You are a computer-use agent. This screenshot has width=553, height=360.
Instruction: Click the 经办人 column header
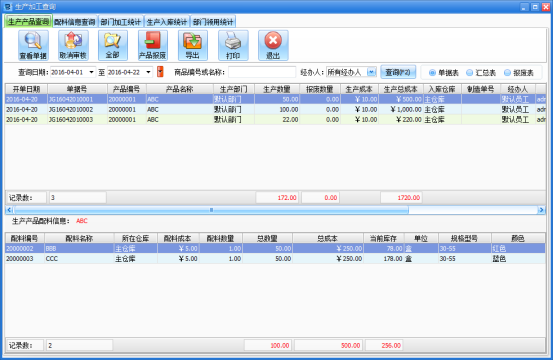(518, 89)
